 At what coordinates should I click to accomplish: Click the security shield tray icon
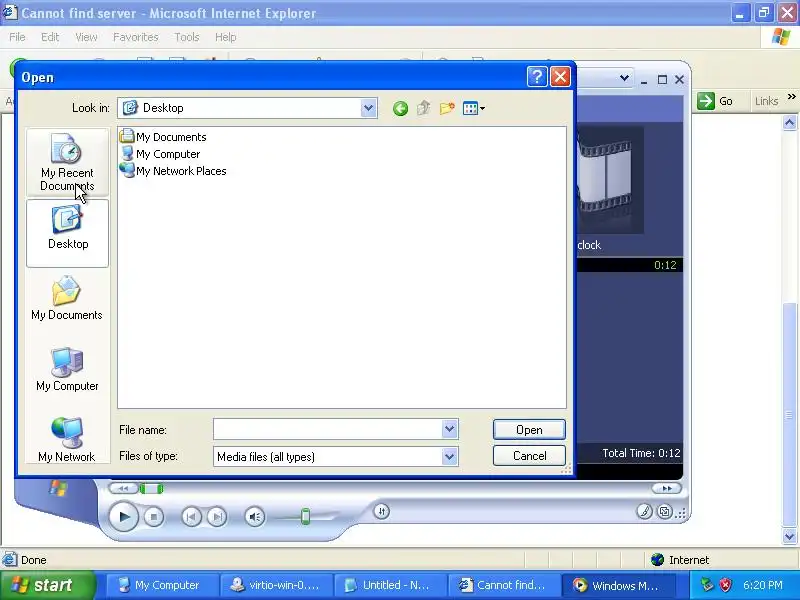pos(725,585)
